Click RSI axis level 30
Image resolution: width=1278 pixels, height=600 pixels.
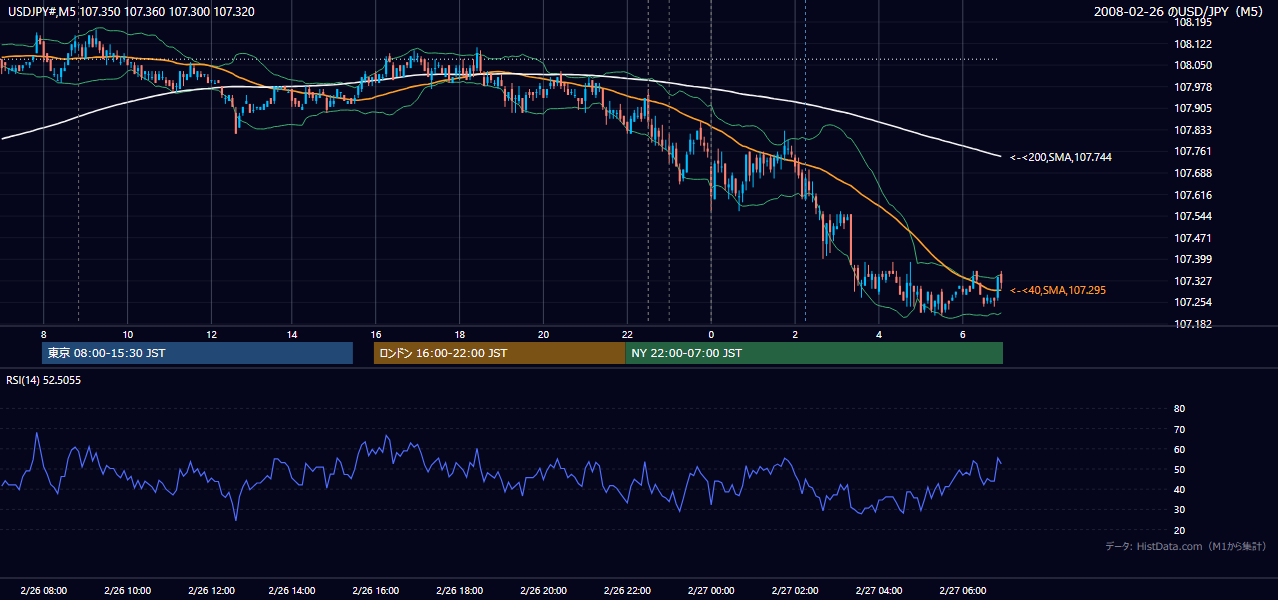click(x=1179, y=510)
